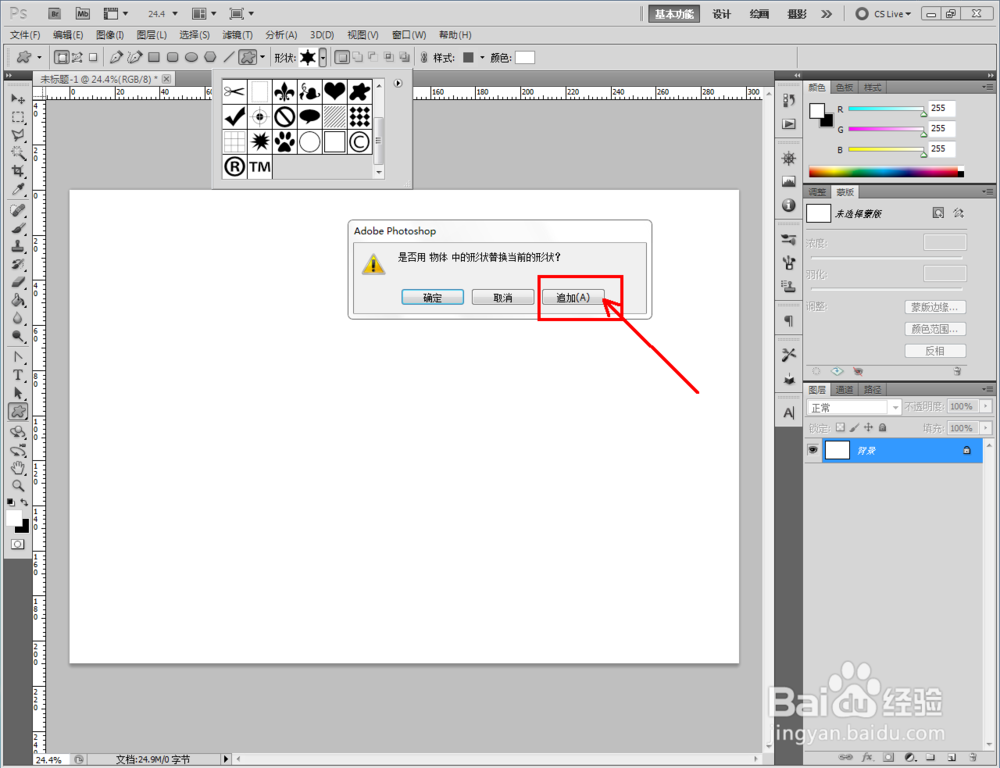Click the 取消 button in dialog
Image resolution: width=1000 pixels, height=768 pixels.
(503, 297)
